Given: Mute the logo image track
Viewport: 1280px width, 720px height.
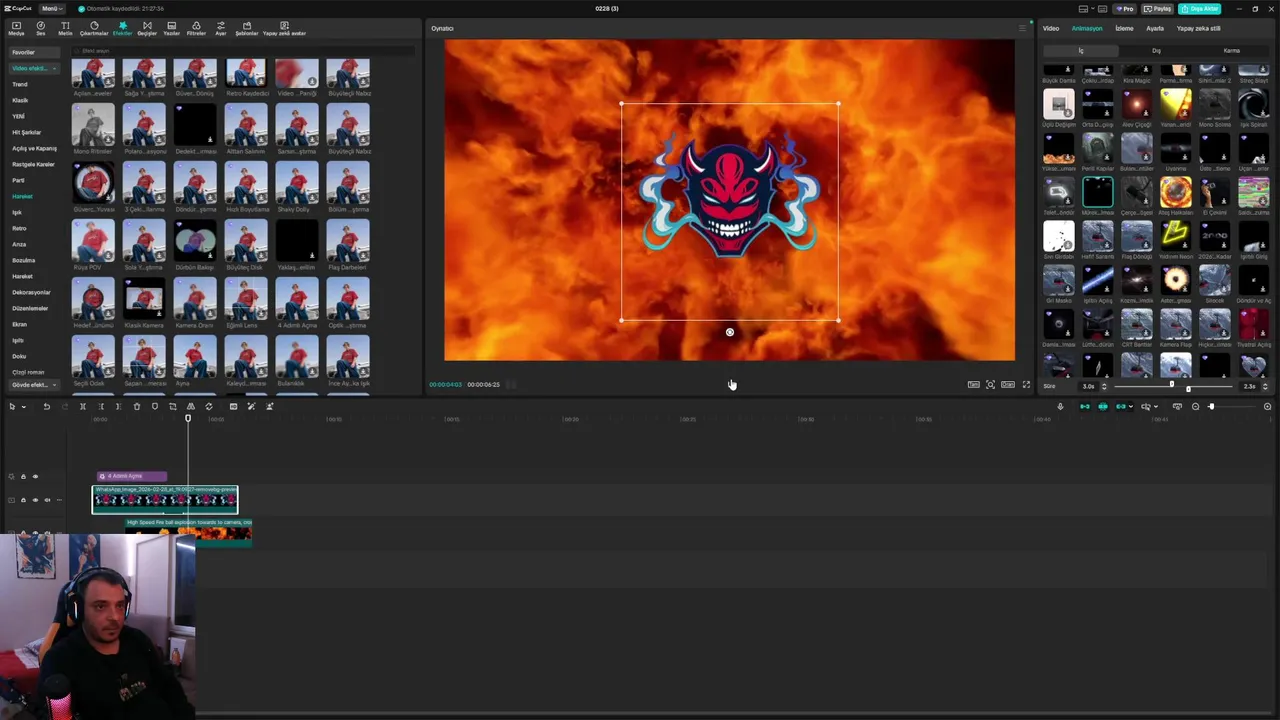Looking at the screenshot, I should point(47,500).
